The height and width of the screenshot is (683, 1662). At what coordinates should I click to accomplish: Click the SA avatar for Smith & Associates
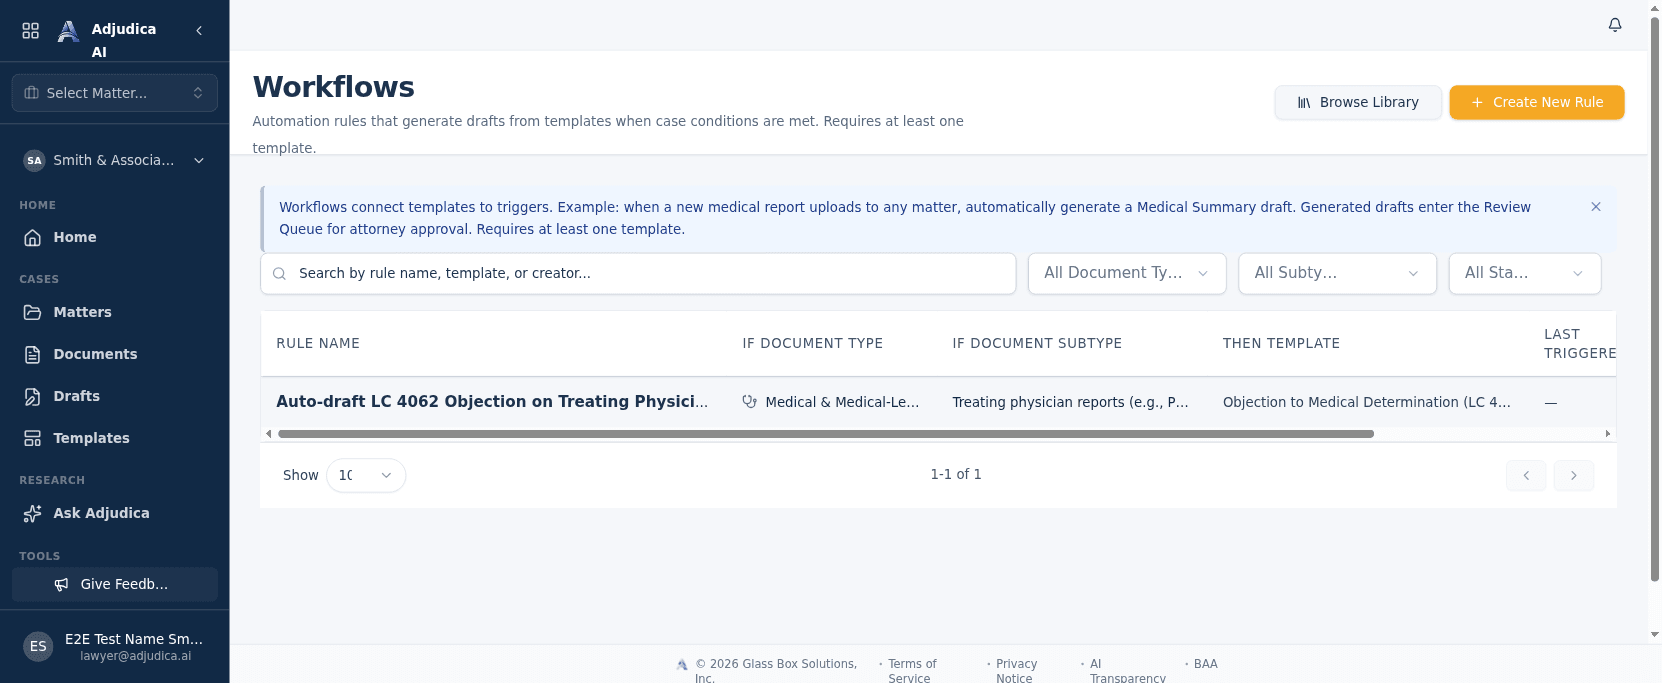(x=35, y=160)
